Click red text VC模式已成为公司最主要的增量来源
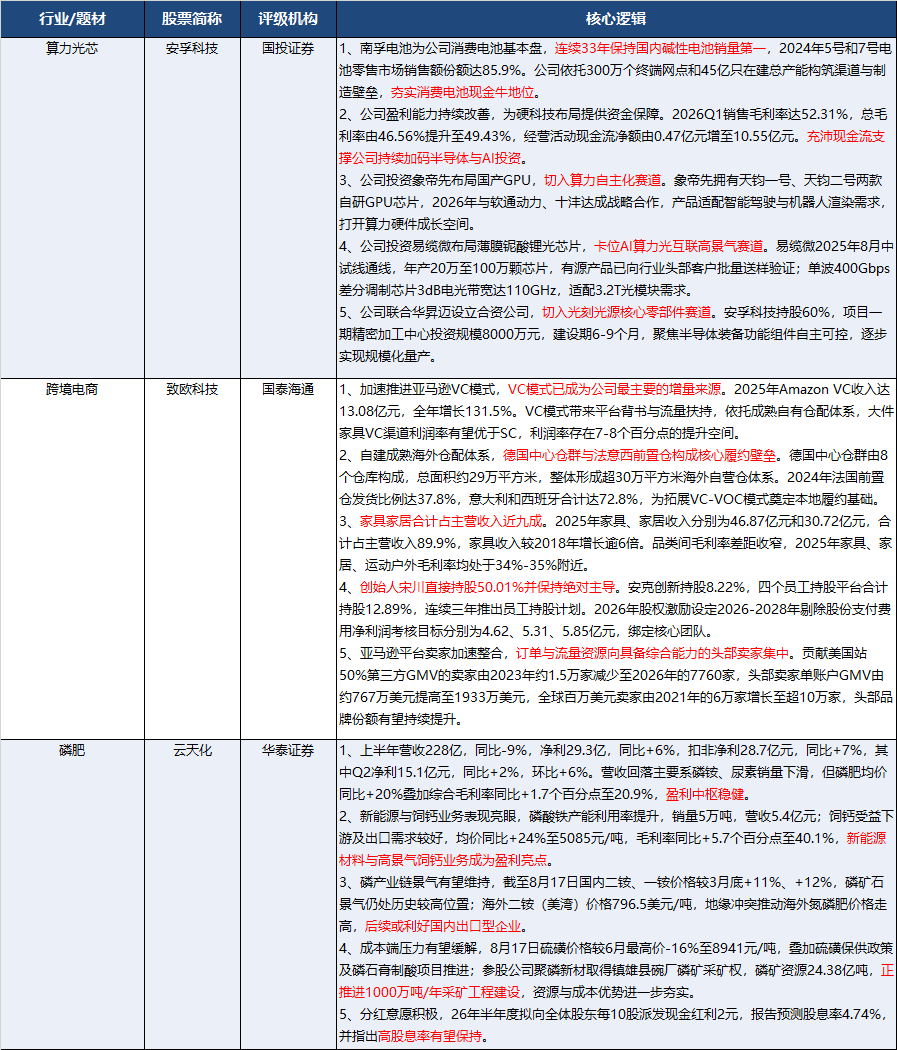 tap(615, 389)
